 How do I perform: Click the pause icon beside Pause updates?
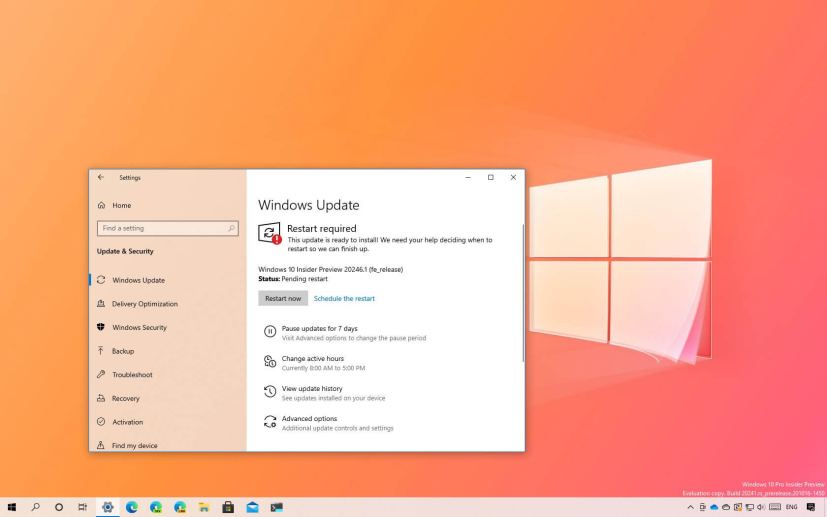click(270, 331)
